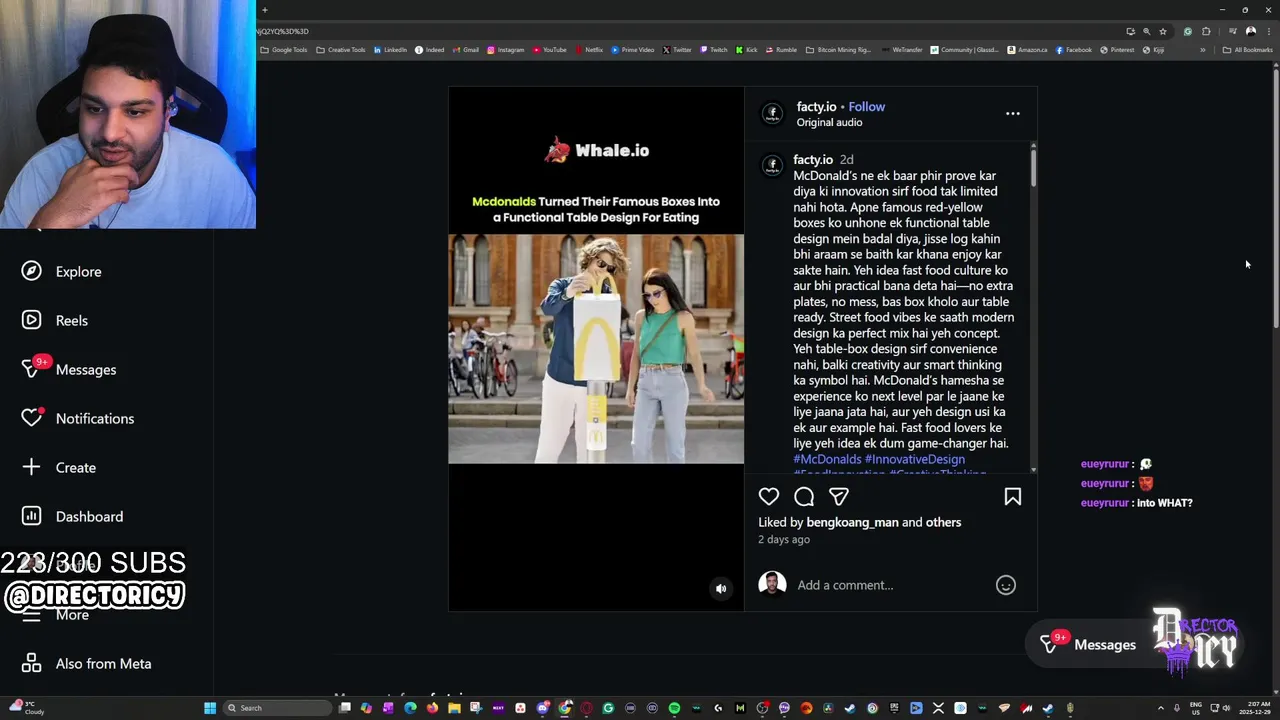Open facty.io profile picture in post header

pos(772,114)
